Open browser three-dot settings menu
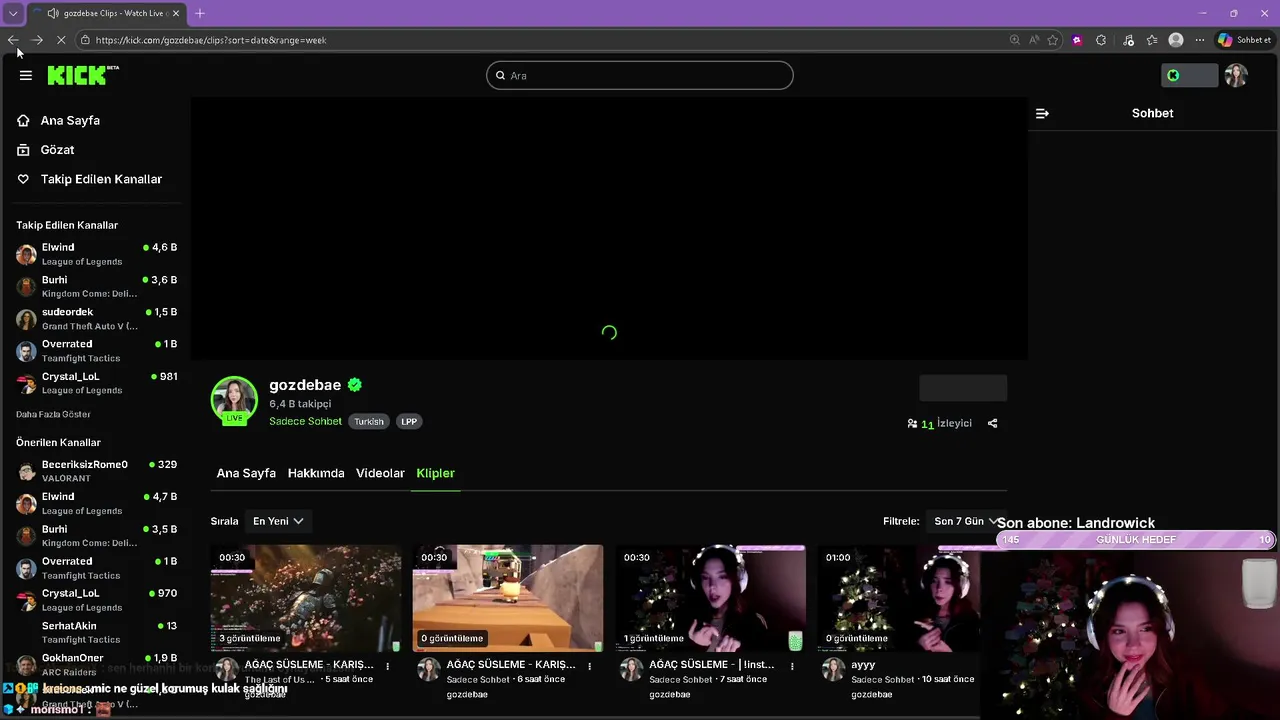This screenshot has width=1280, height=720. click(1200, 40)
